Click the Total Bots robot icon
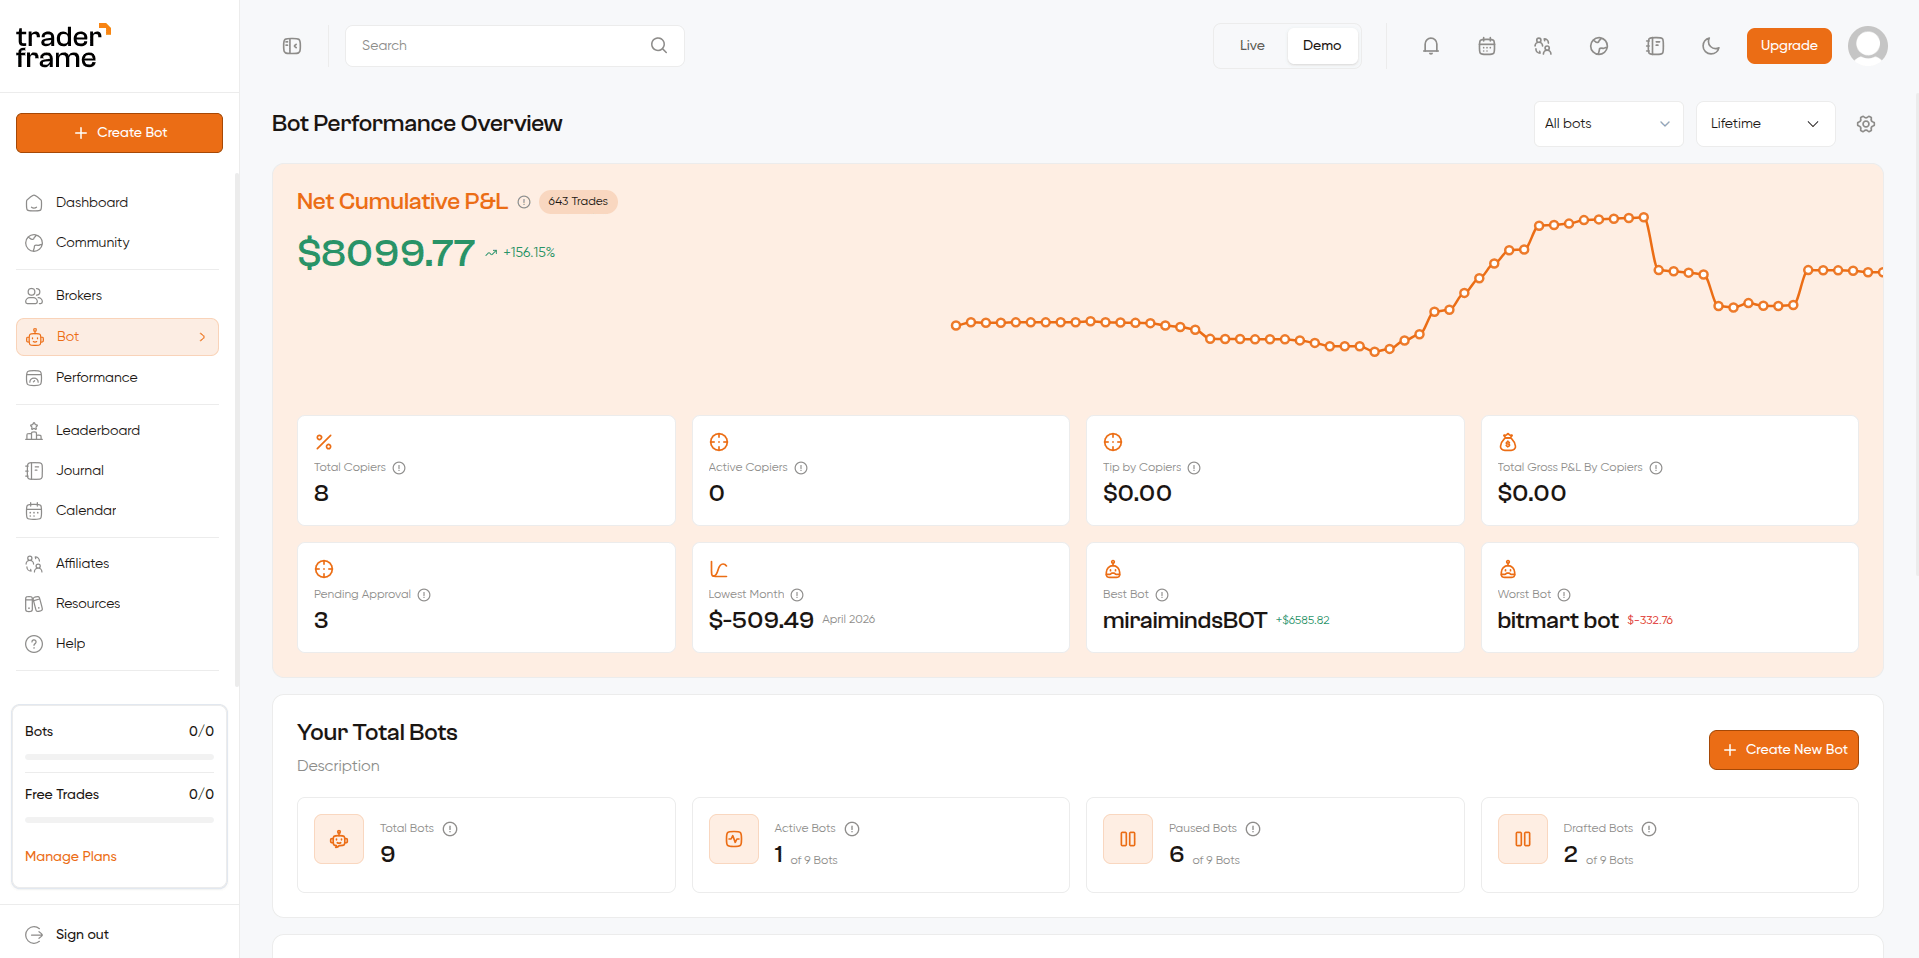The image size is (1919, 958). 339,839
